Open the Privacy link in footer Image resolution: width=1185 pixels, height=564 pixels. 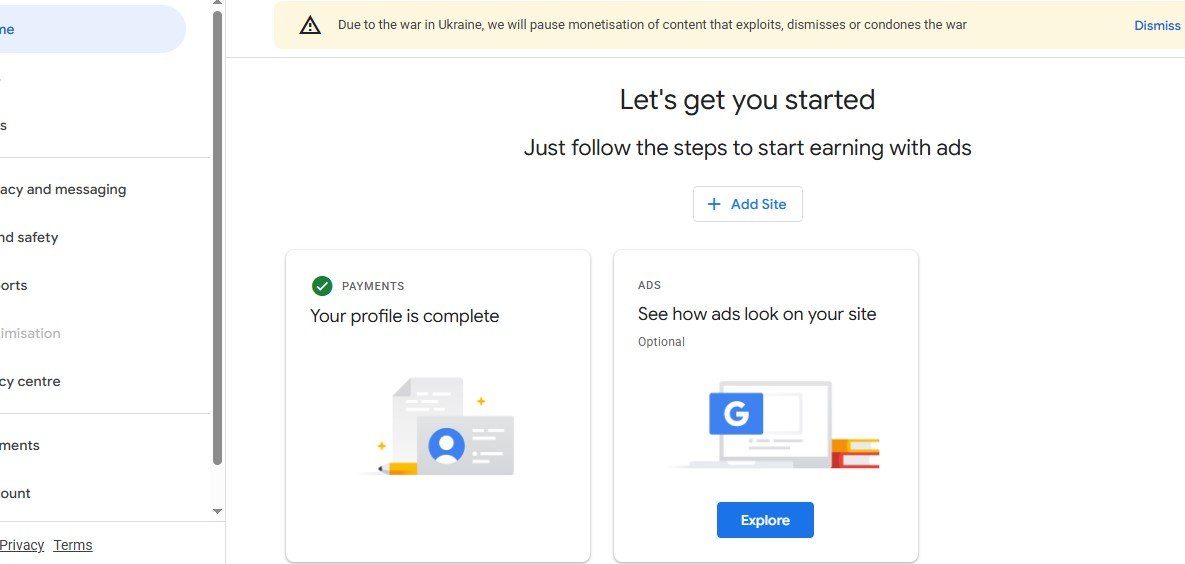click(22, 545)
